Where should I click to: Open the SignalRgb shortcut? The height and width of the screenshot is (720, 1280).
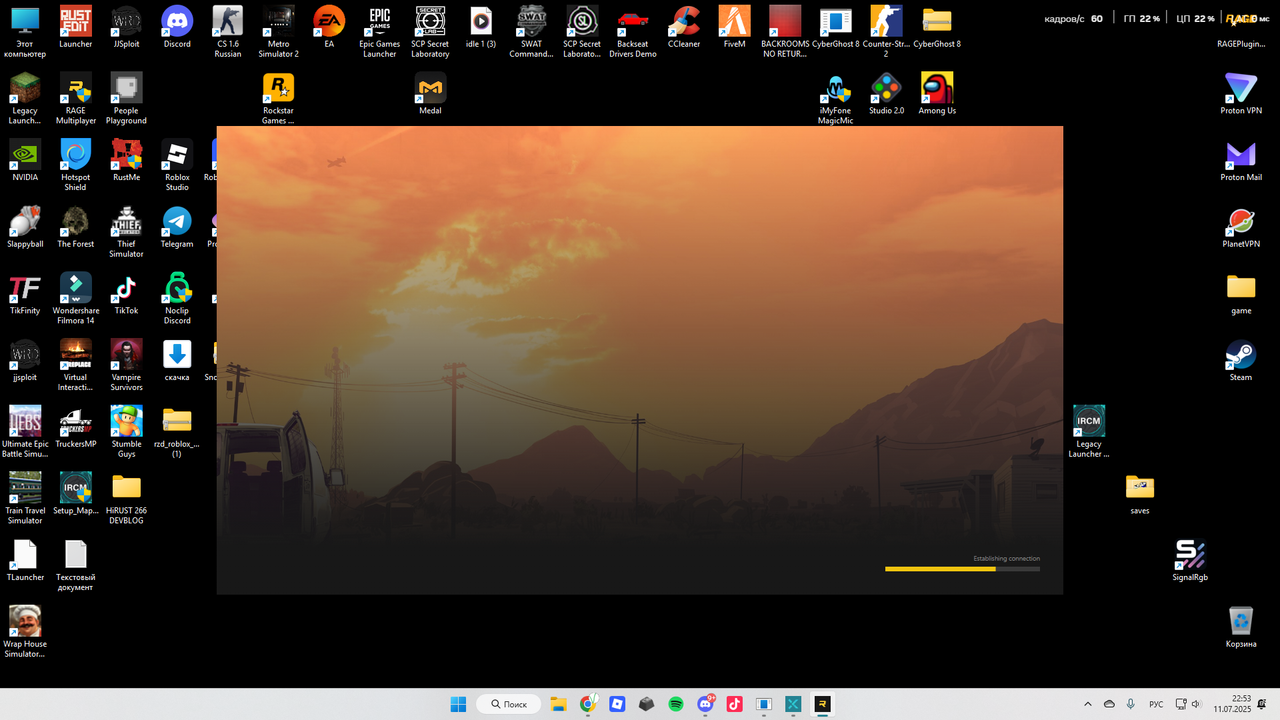(1190, 561)
